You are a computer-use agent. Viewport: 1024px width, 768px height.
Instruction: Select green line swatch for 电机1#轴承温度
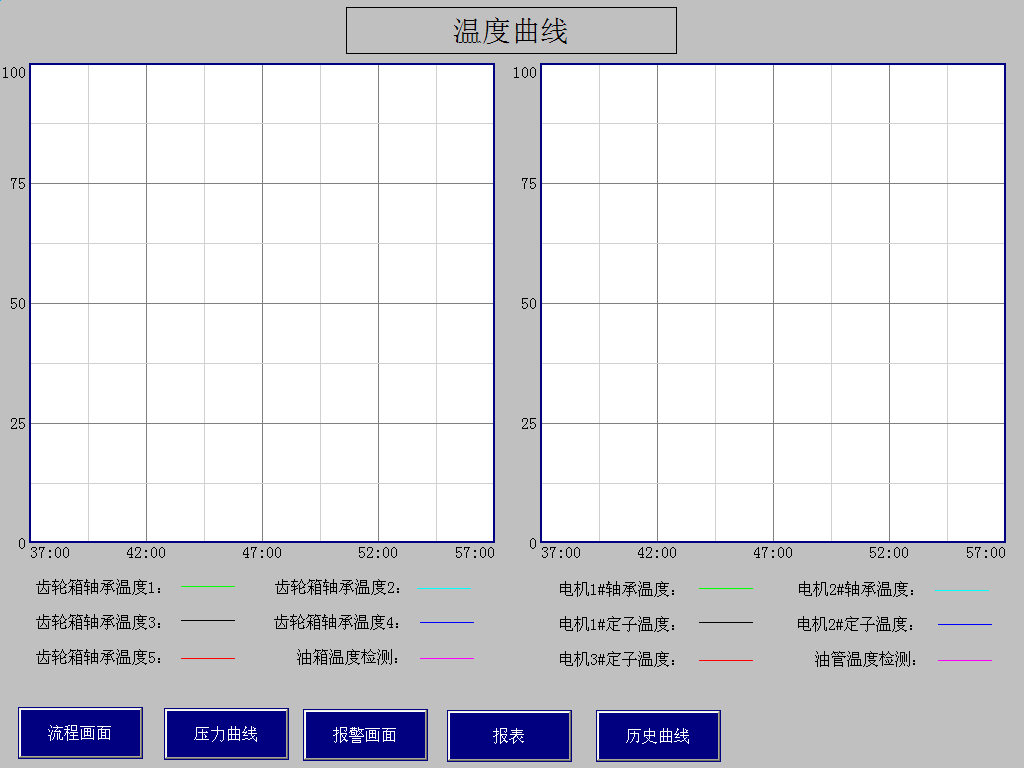(726, 588)
